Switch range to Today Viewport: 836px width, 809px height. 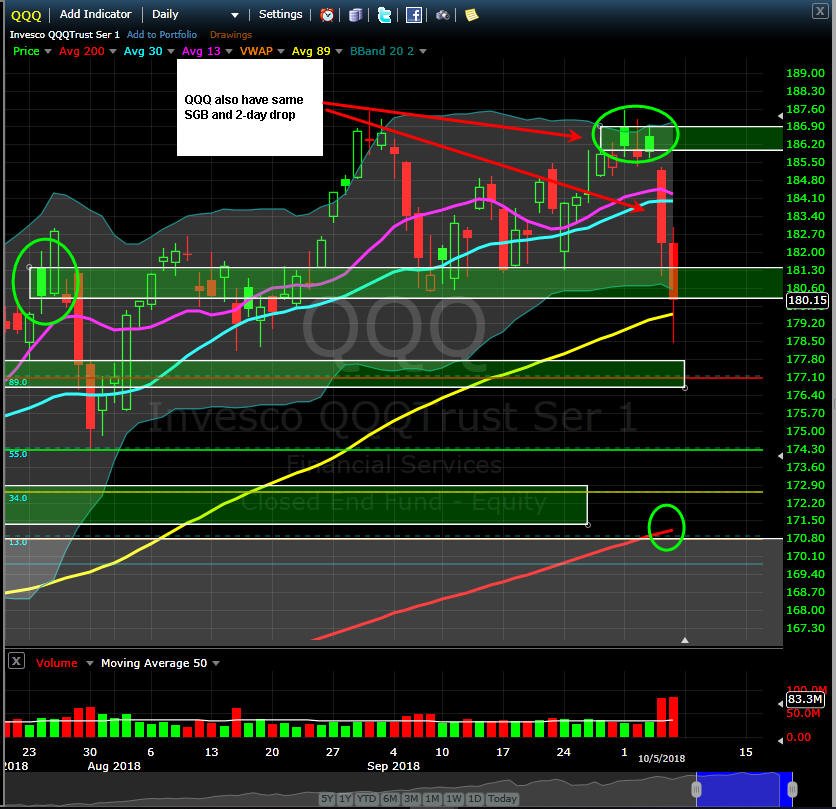(x=502, y=798)
